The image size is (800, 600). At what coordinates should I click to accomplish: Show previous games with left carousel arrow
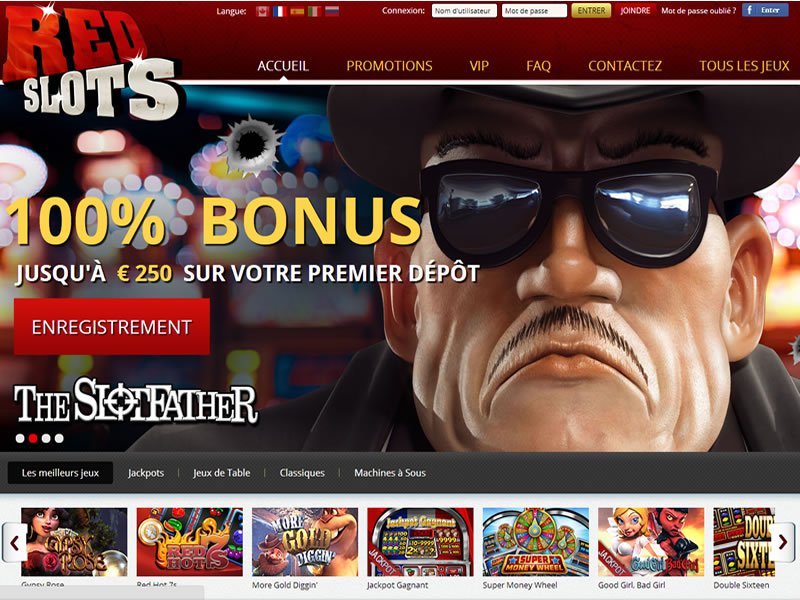point(15,542)
